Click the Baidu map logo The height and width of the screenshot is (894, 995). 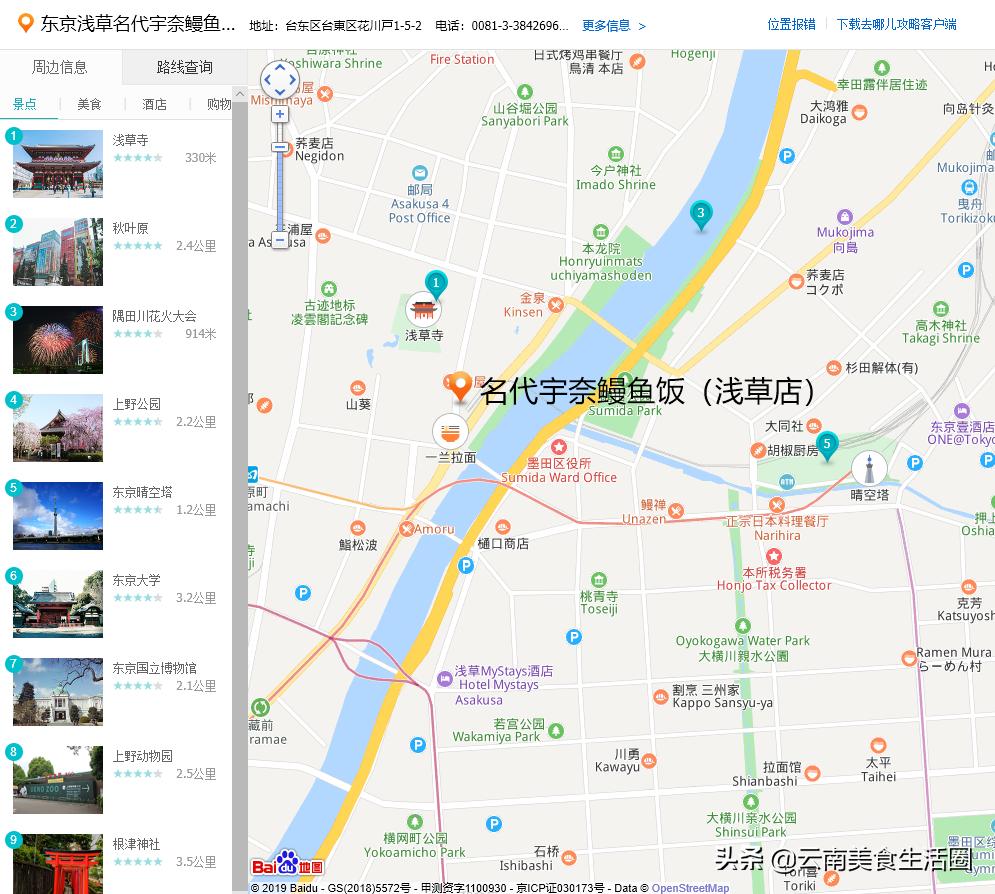[287, 864]
